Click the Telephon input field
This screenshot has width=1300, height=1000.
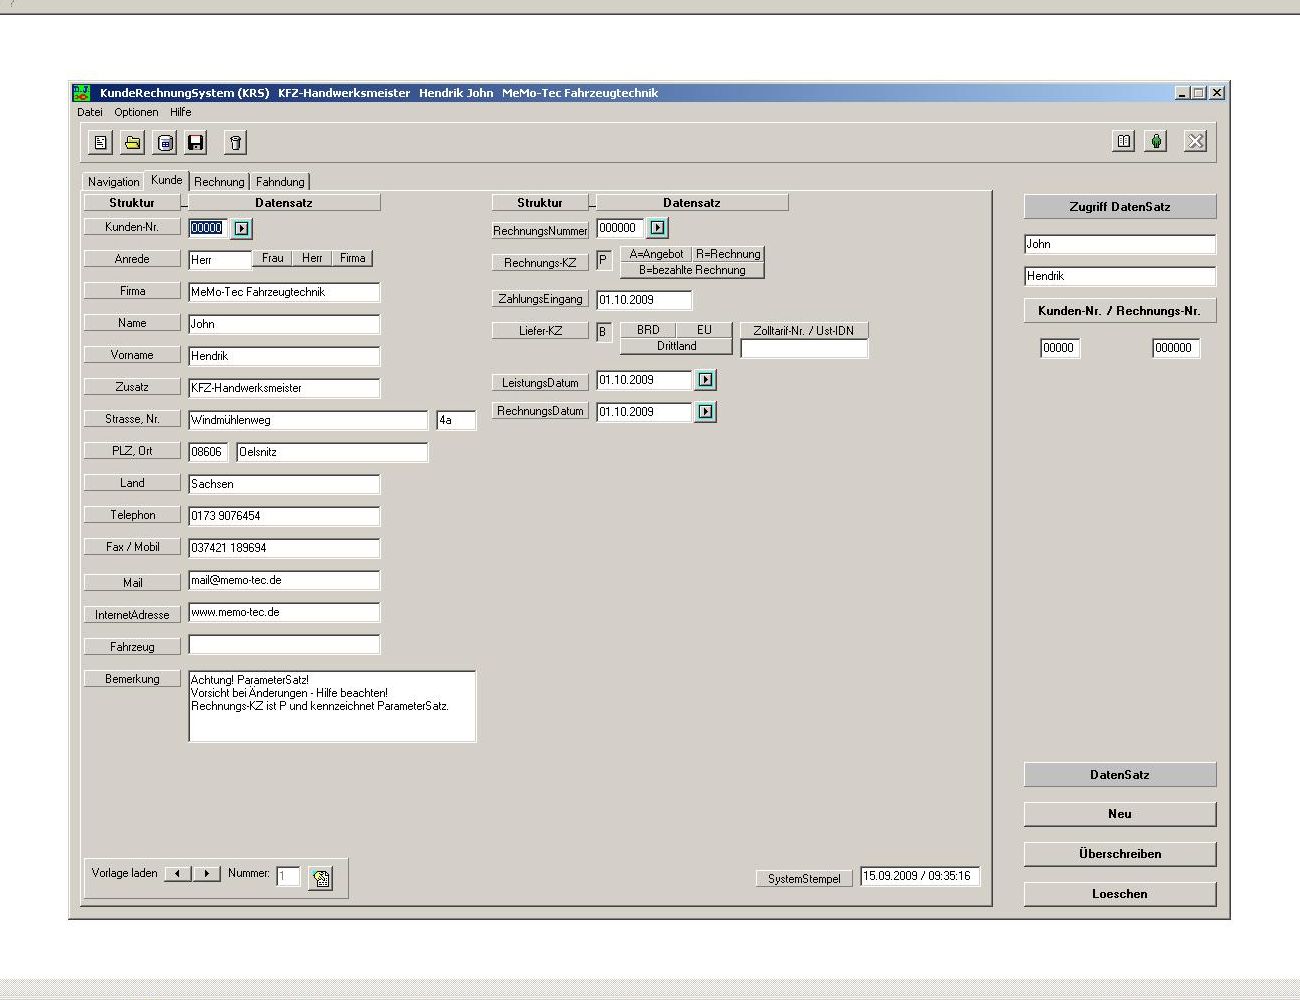(284, 516)
